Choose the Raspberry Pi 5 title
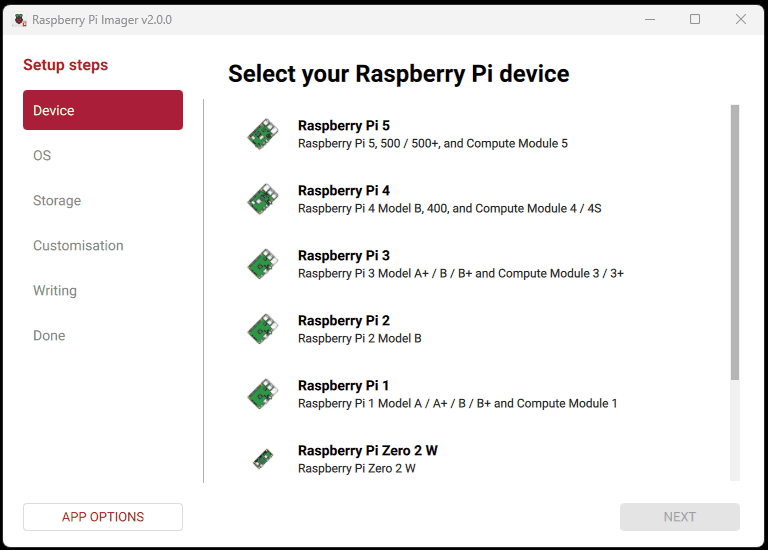 tap(344, 125)
